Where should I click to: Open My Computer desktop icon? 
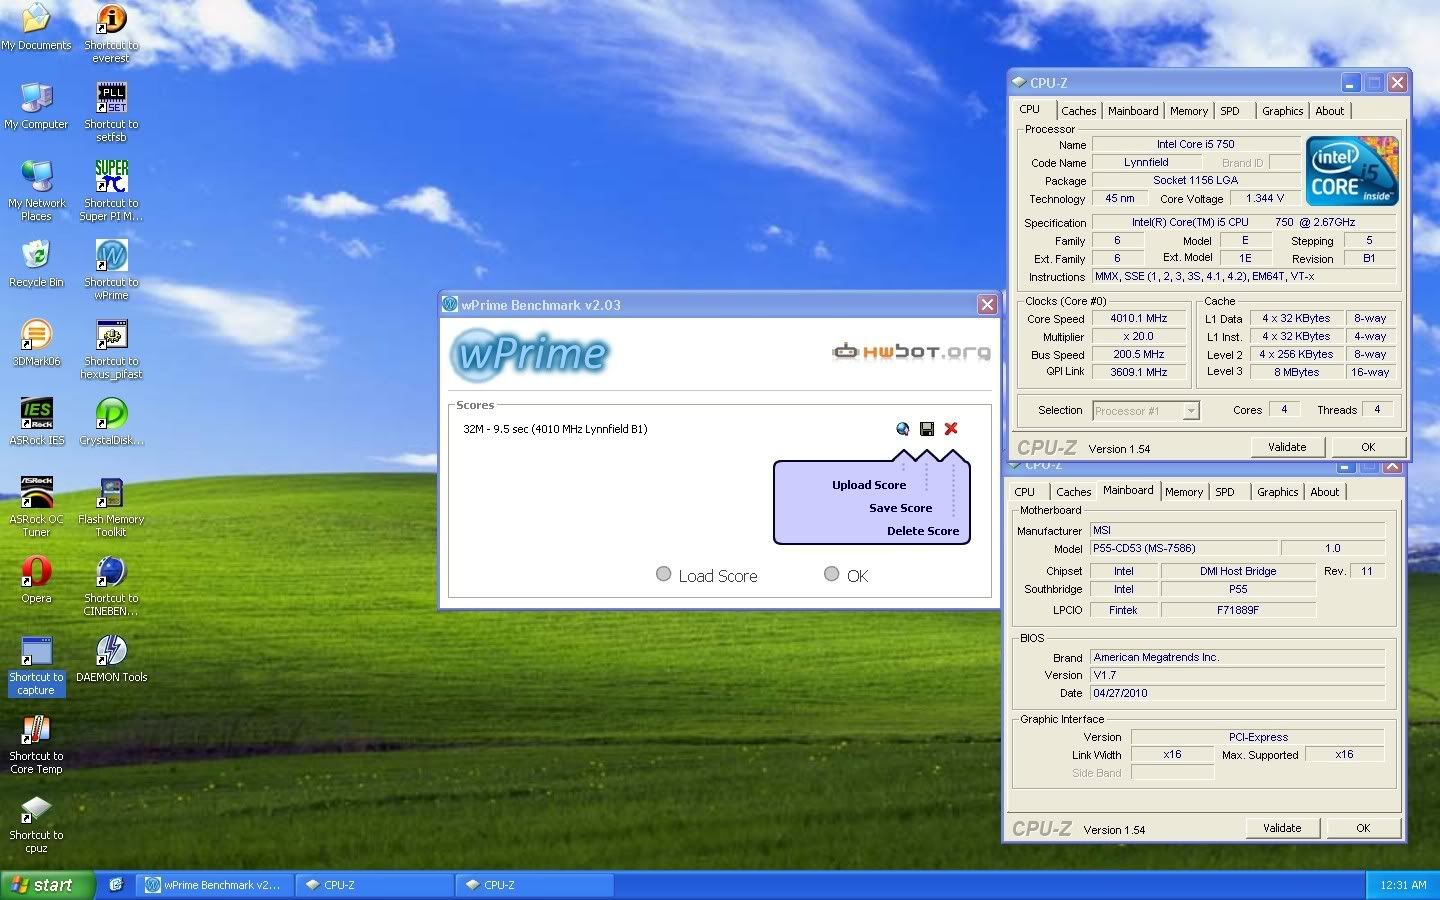[36, 105]
